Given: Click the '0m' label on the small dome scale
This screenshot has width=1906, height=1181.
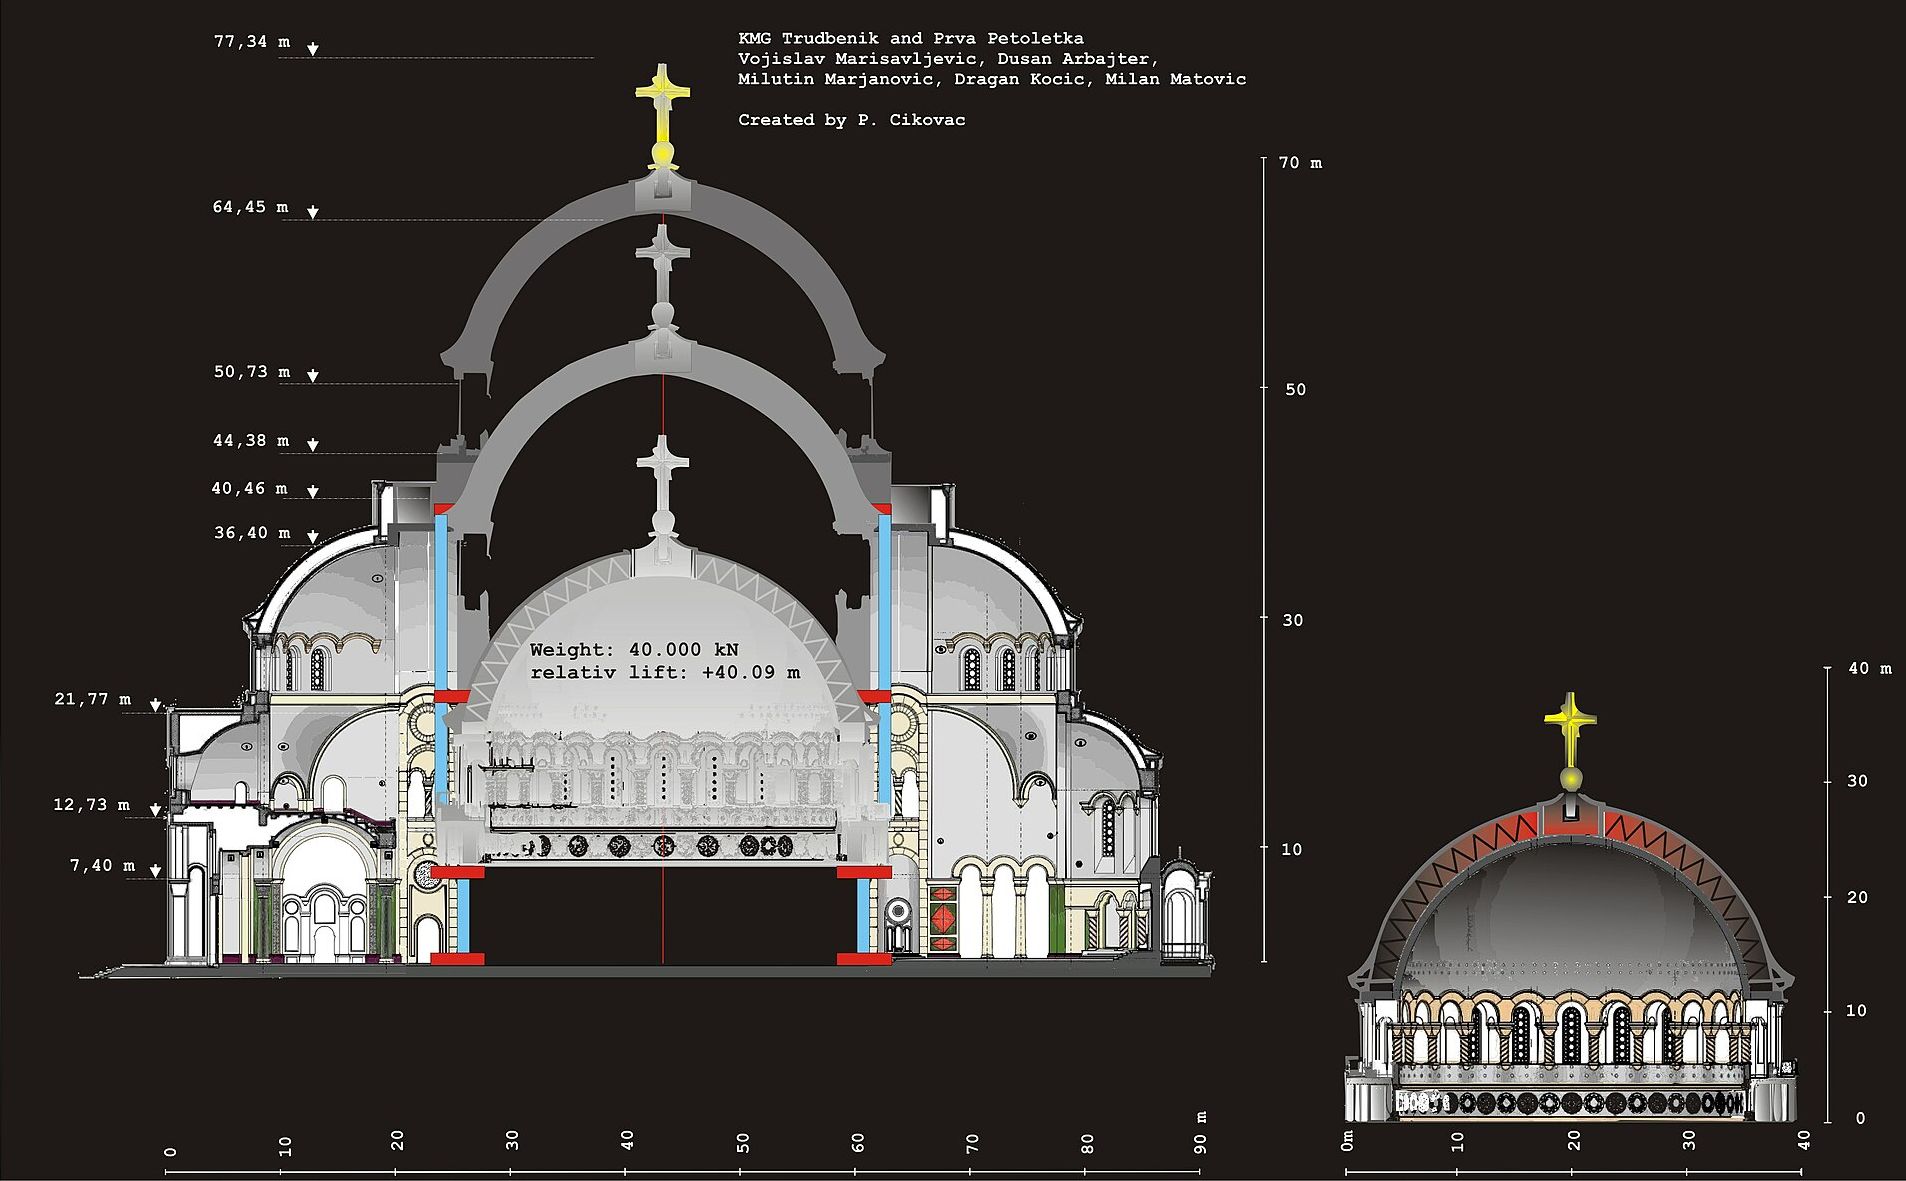Looking at the screenshot, I should [x=1347, y=1140].
